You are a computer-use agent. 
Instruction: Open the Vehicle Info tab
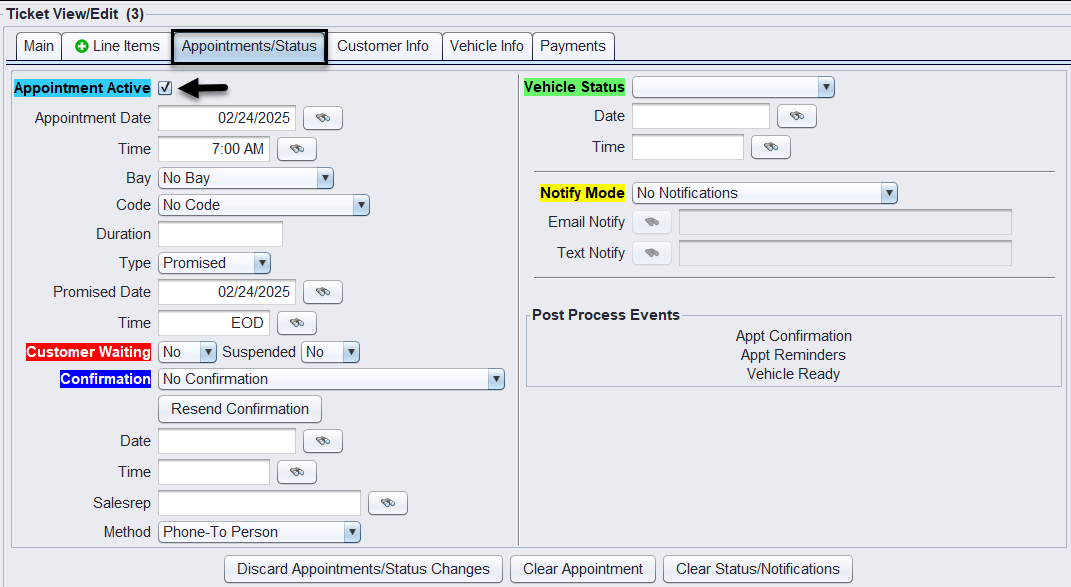(486, 46)
